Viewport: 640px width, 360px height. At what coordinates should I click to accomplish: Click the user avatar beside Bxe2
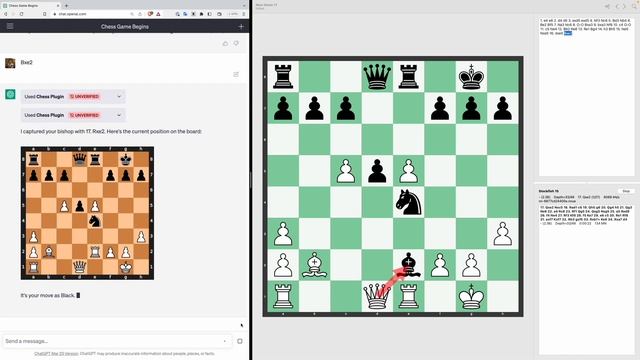point(10,63)
